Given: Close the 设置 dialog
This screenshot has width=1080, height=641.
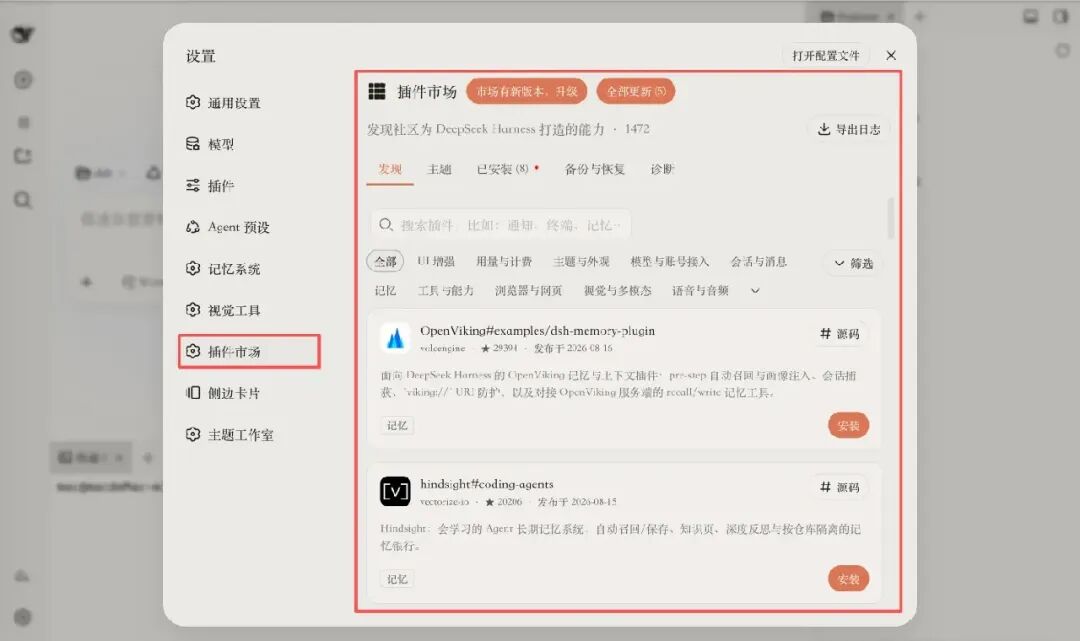Looking at the screenshot, I should point(891,56).
